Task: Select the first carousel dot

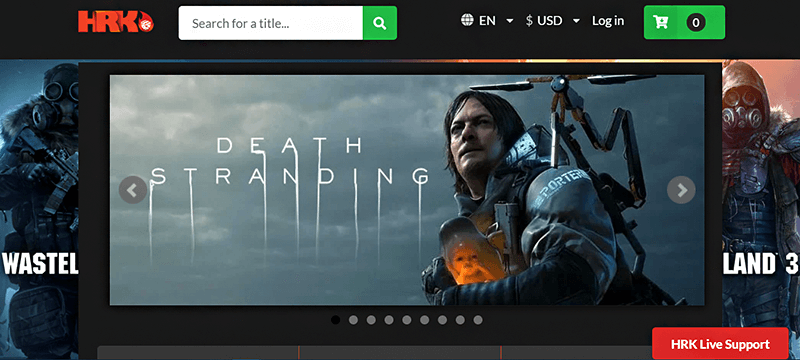Action: pyautogui.click(x=335, y=320)
